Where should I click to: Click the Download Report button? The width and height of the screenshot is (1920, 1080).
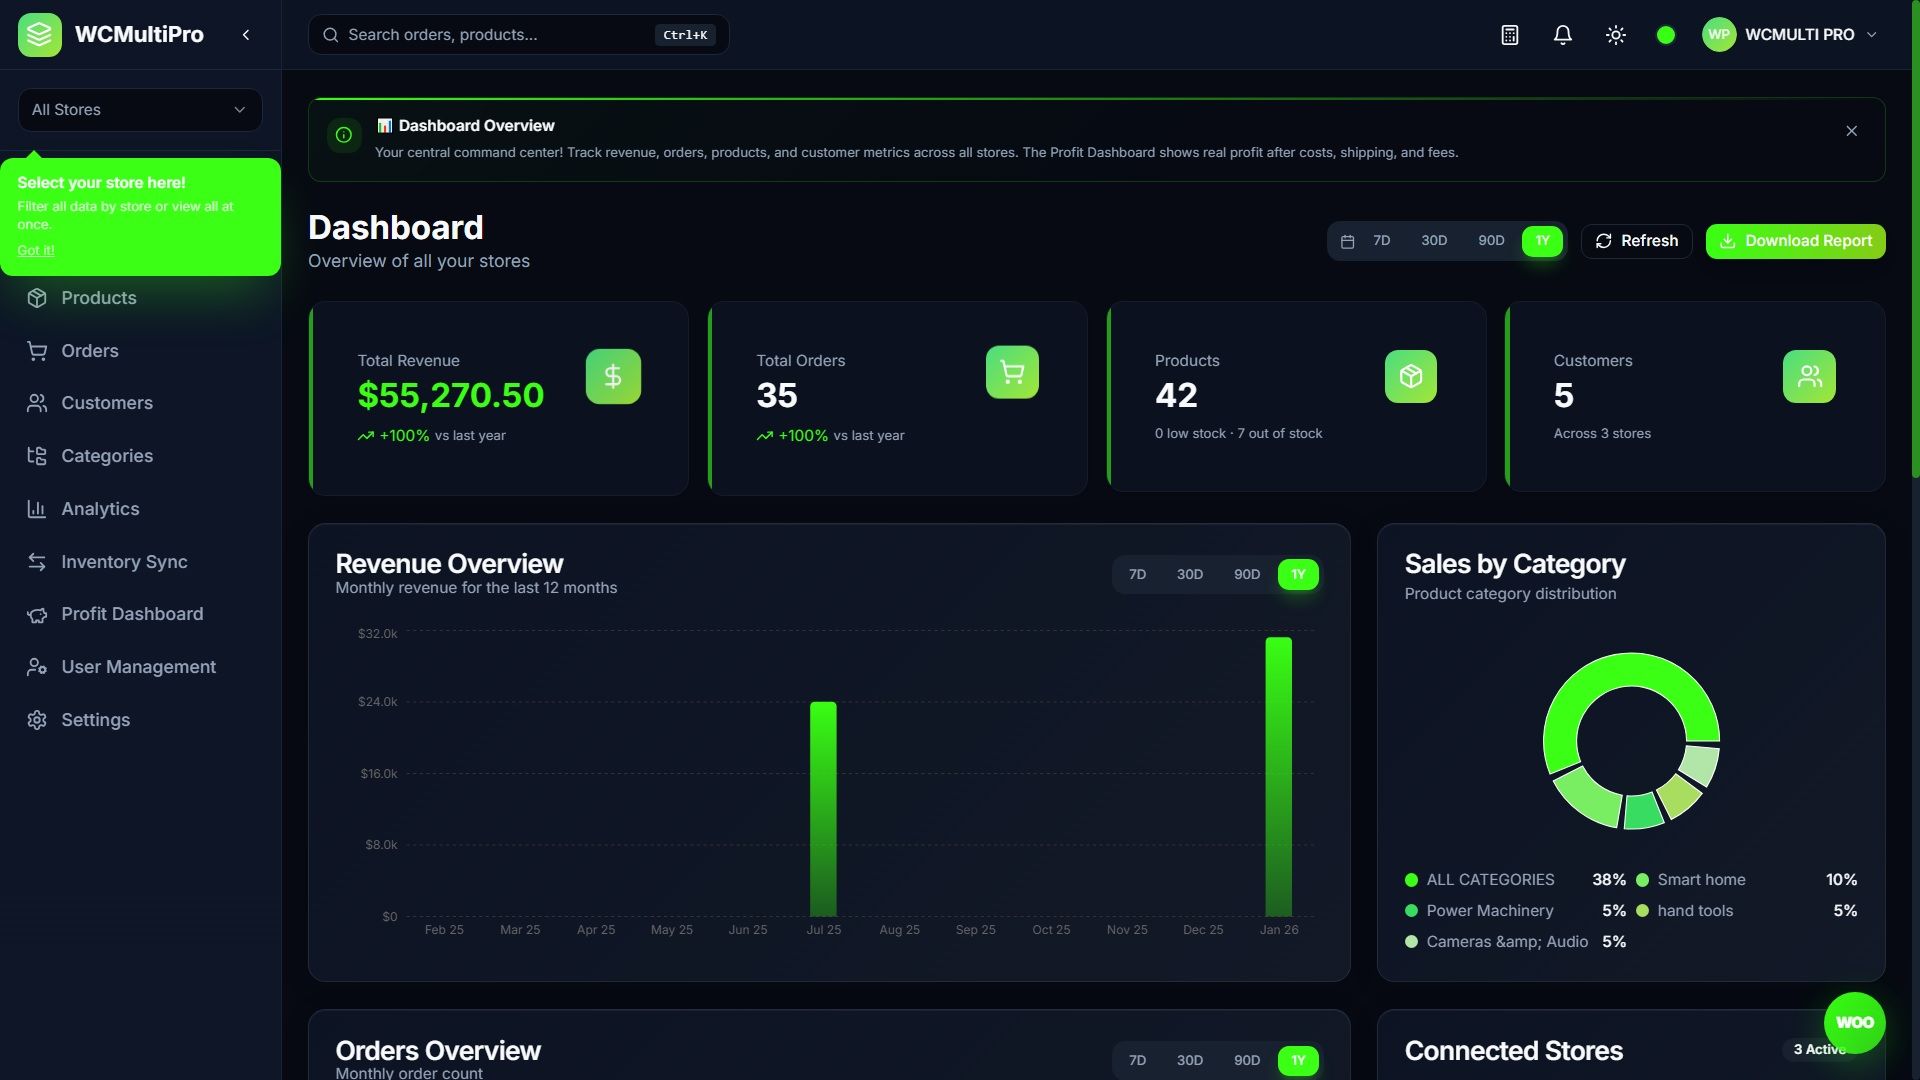(x=1795, y=241)
